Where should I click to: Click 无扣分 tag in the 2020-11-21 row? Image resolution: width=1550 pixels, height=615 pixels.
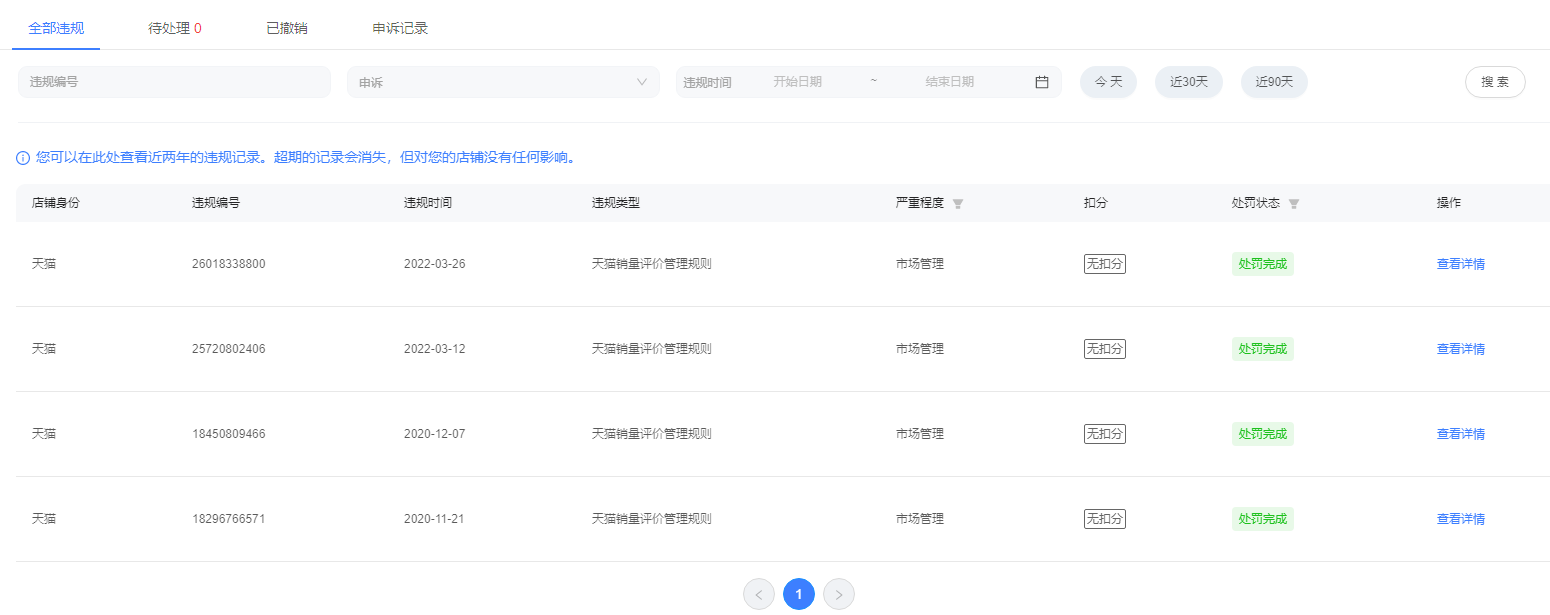click(x=1105, y=519)
